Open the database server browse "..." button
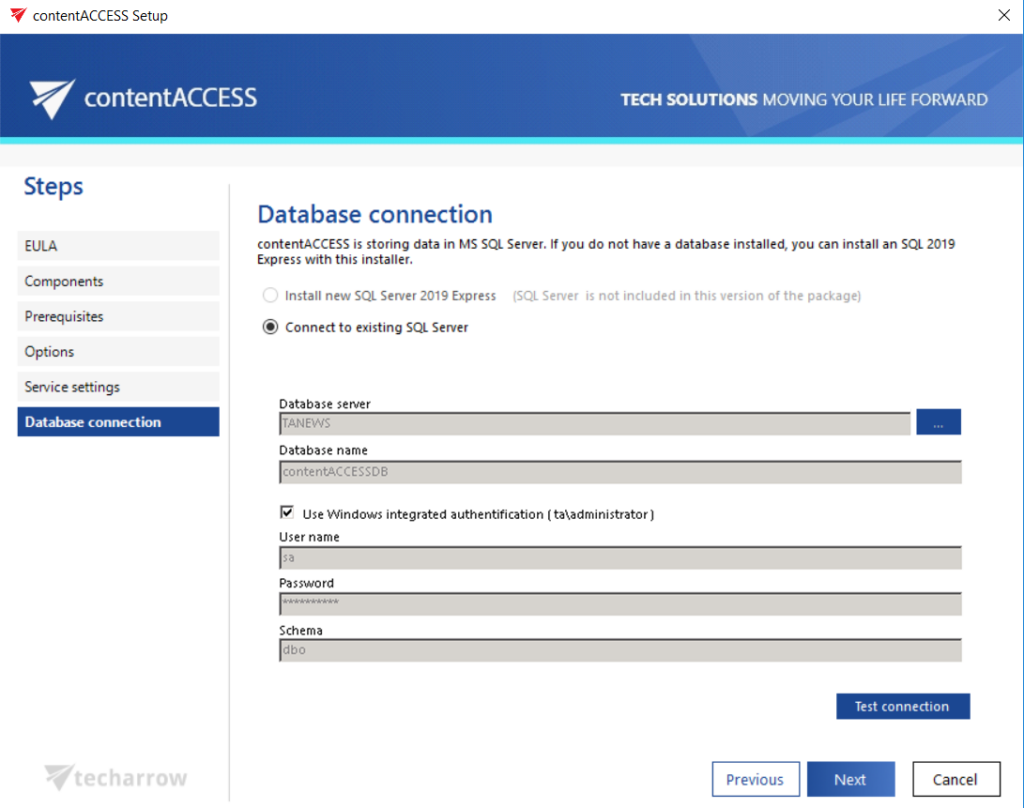This screenshot has width=1024, height=808. 938,421
